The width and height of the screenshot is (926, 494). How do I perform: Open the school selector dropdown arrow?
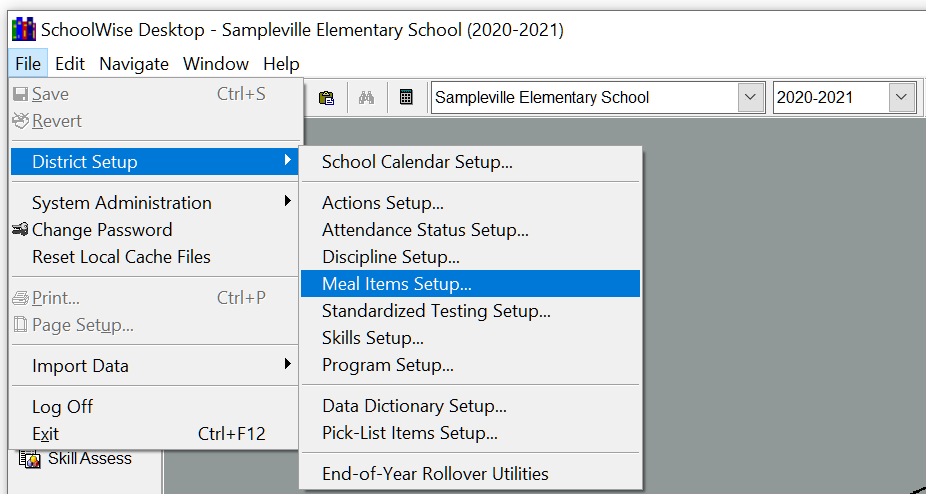(x=750, y=97)
